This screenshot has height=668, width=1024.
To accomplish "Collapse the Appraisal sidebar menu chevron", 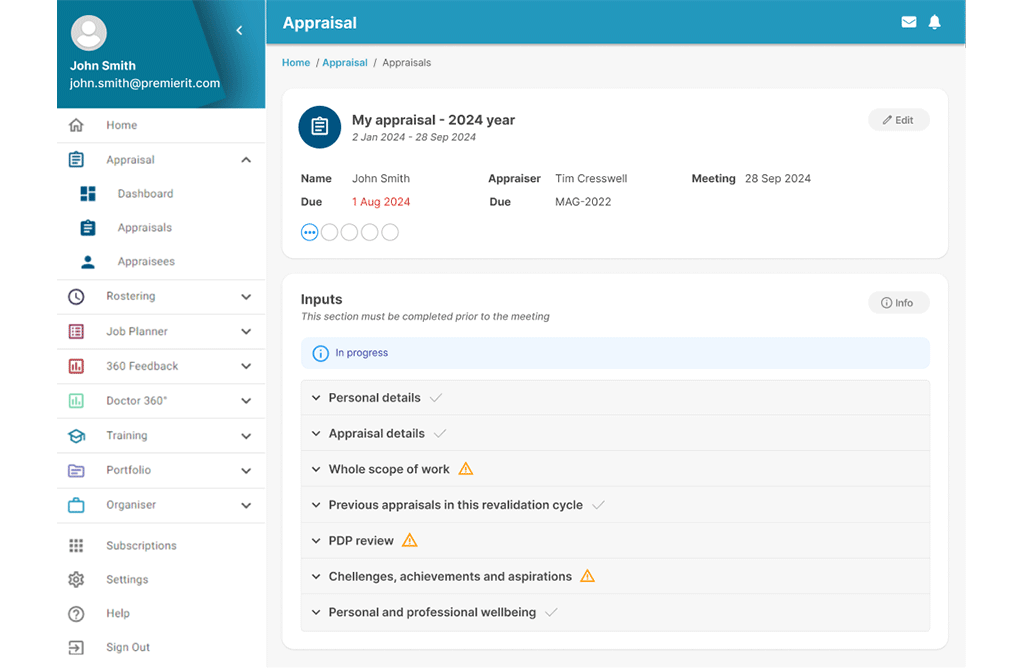I will pos(246,159).
